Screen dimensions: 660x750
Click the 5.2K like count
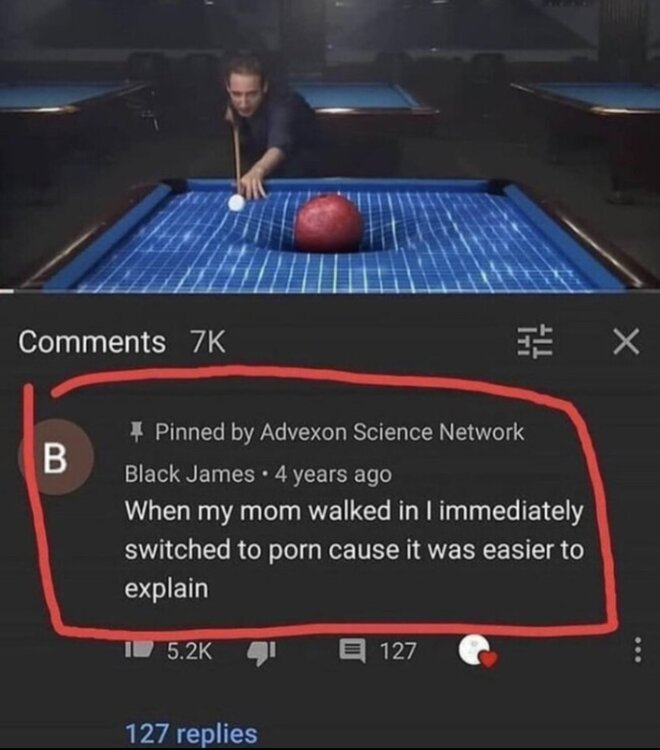[x=189, y=651]
